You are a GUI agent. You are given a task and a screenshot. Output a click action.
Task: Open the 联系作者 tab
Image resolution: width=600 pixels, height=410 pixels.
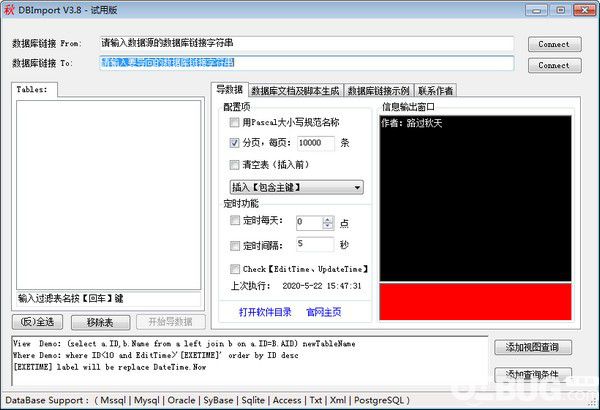pos(435,91)
